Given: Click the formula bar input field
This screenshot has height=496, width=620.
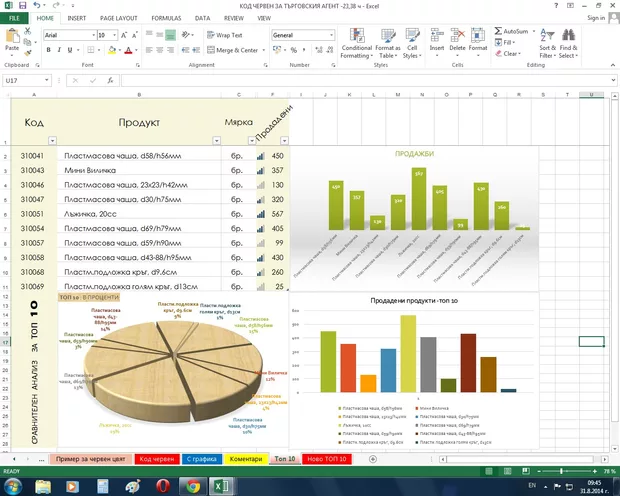Looking at the screenshot, I should click(350, 80).
